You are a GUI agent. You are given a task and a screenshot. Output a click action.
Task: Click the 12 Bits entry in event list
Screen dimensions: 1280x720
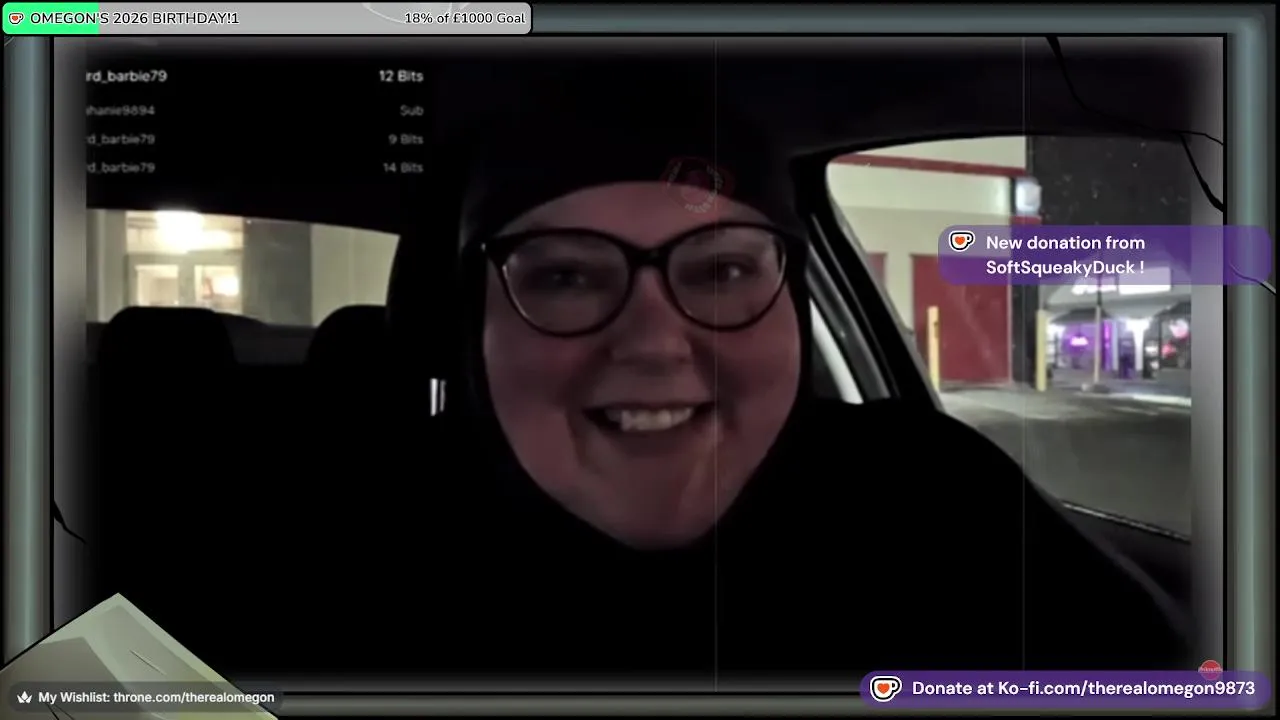pyautogui.click(x=400, y=76)
